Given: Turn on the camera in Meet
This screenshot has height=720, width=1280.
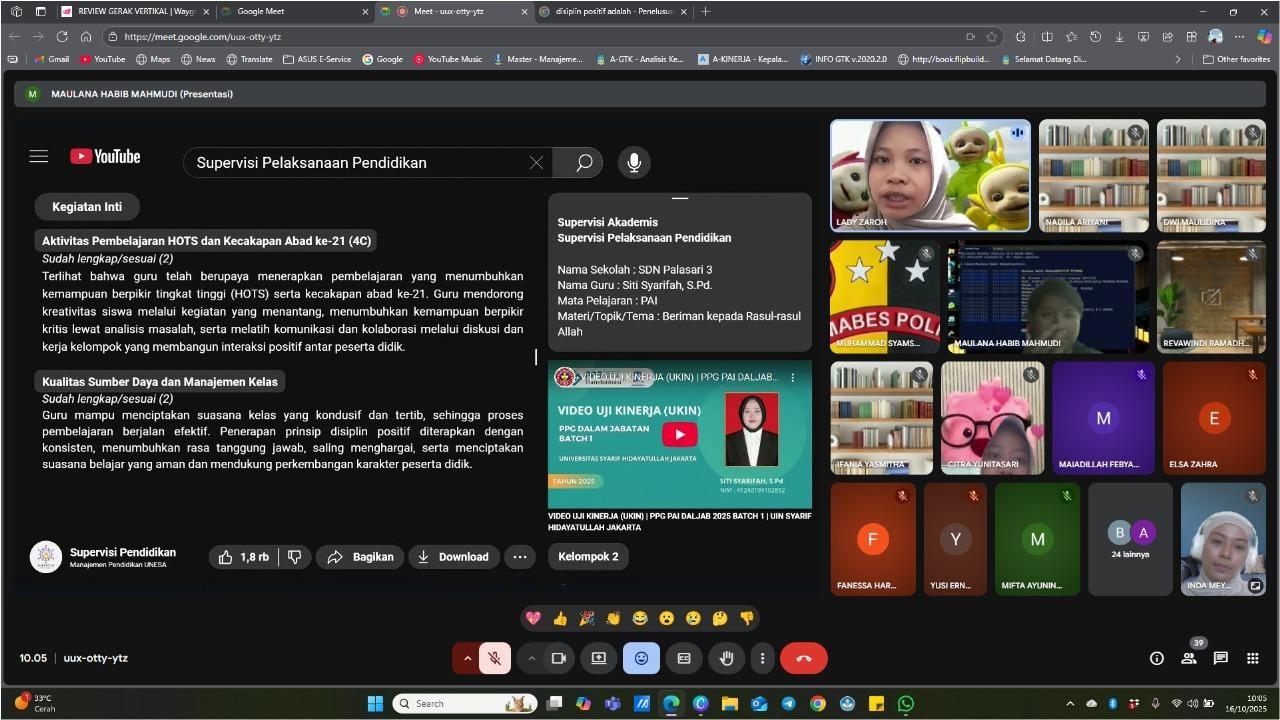Looking at the screenshot, I should point(559,658).
